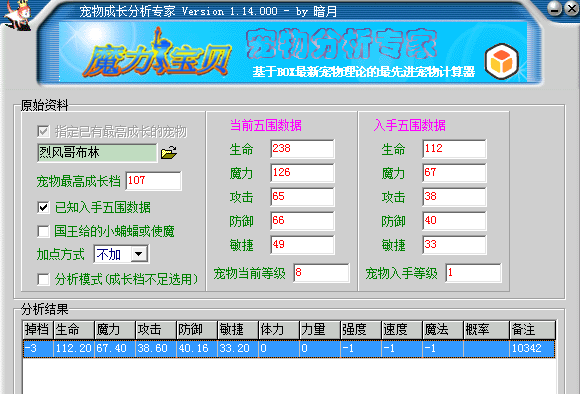Click the cat mascot icon in title corner

[x=17, y=15]
